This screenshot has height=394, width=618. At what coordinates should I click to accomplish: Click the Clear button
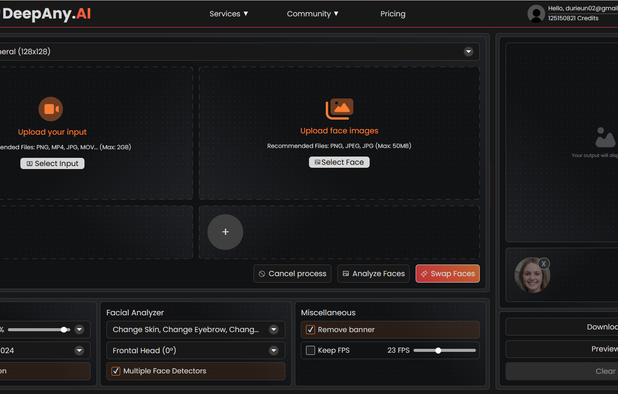[562, 371]
